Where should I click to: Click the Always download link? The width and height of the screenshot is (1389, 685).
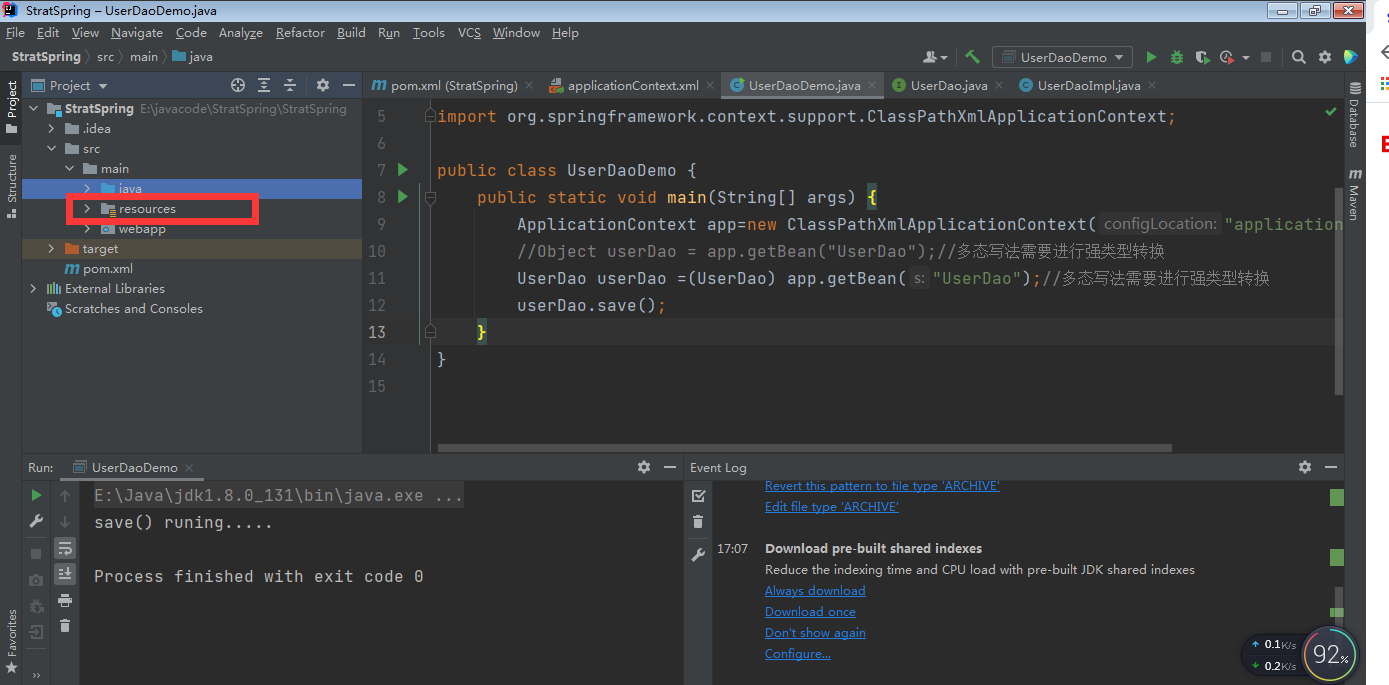pos(815,591)
